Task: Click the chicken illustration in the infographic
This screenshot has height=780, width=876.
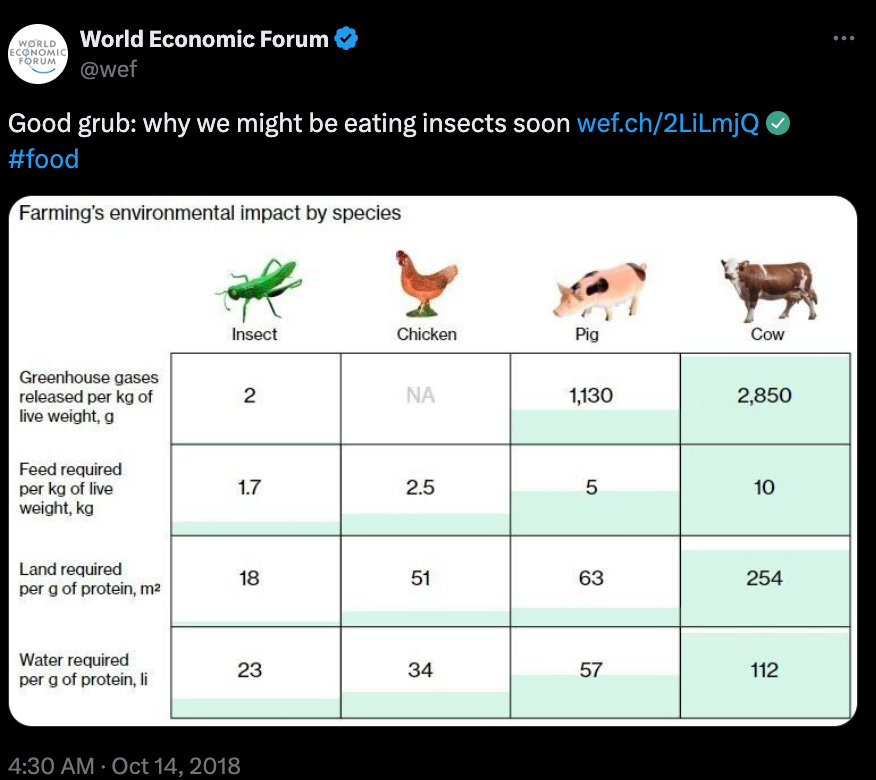Action: pos(425,283)
